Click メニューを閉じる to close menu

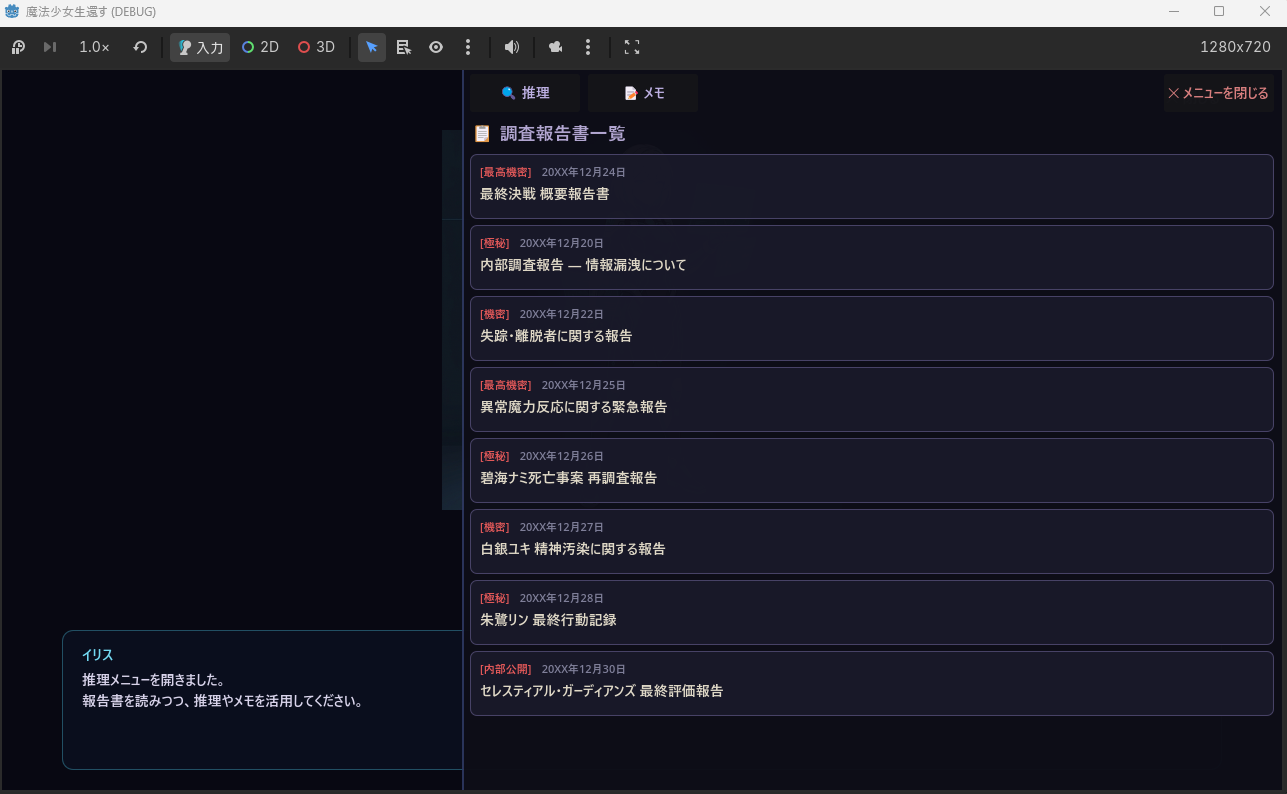1218,93
